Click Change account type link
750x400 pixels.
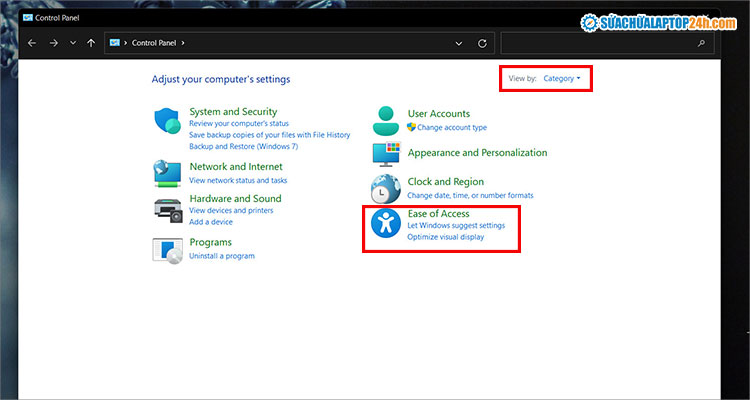[x=451, y=128]
